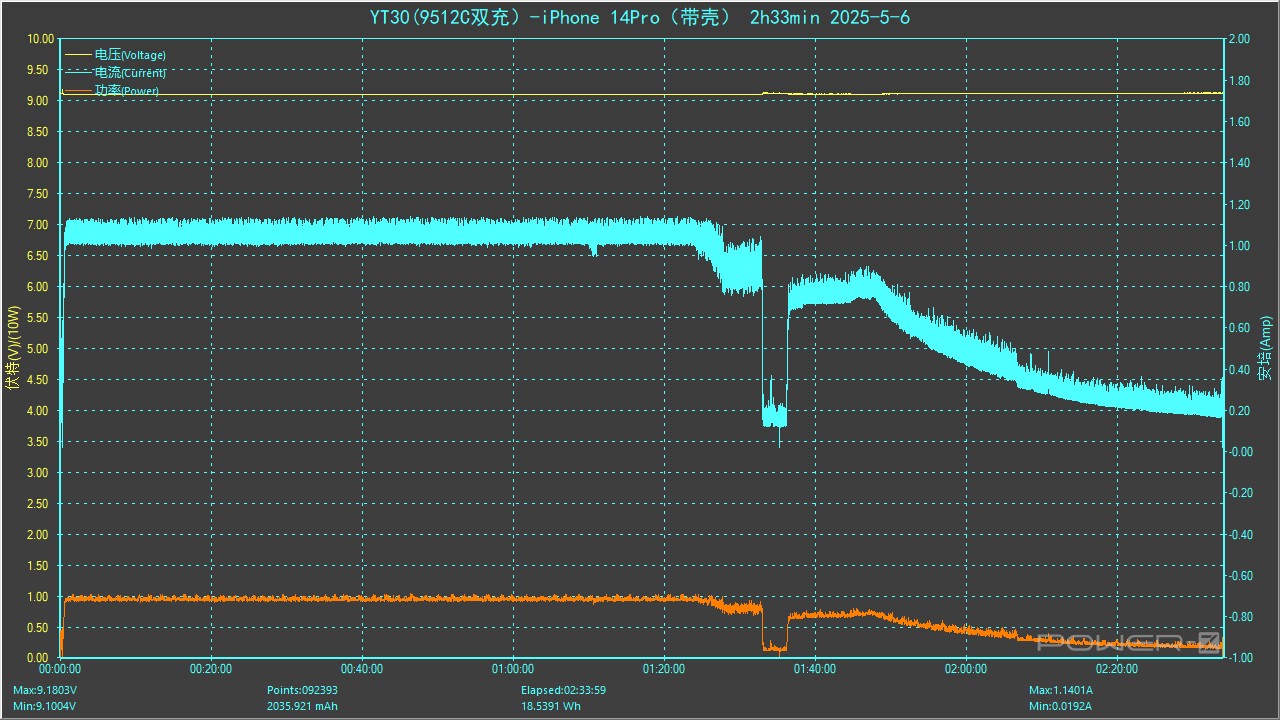Toggle the 电压(Voltage) legend entry

point(130,55)
